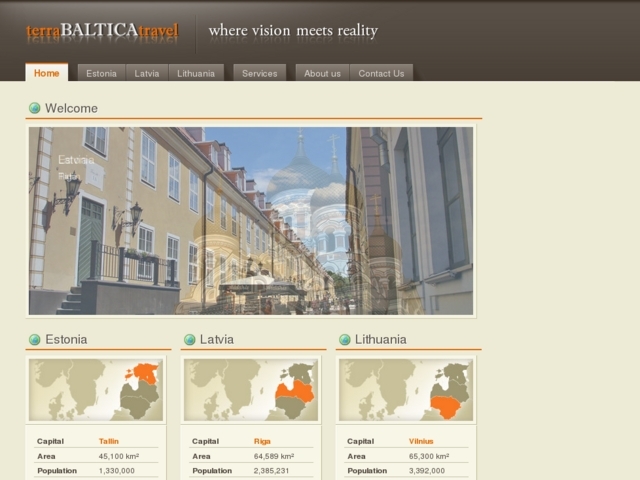Open the Lithuania map thumbnail
Screen dimensions: 640x480
coord(406,390)
